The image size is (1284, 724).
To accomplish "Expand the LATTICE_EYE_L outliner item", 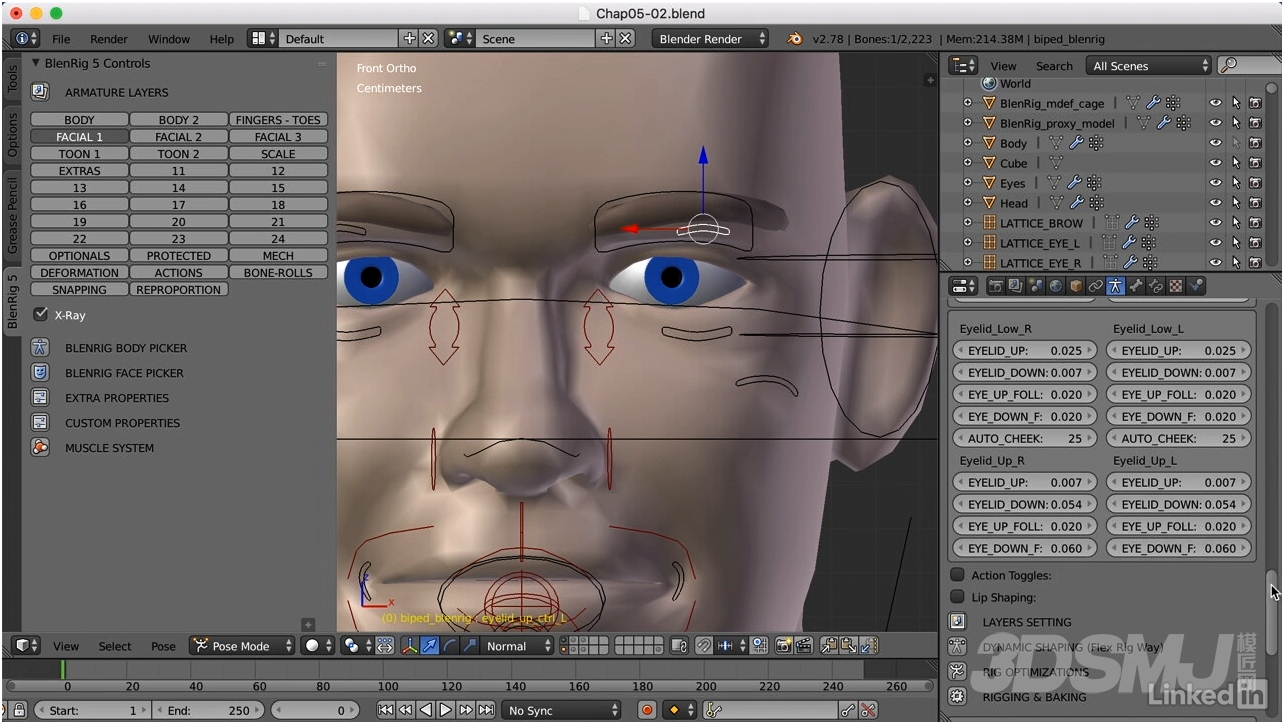I will [967, 243].
